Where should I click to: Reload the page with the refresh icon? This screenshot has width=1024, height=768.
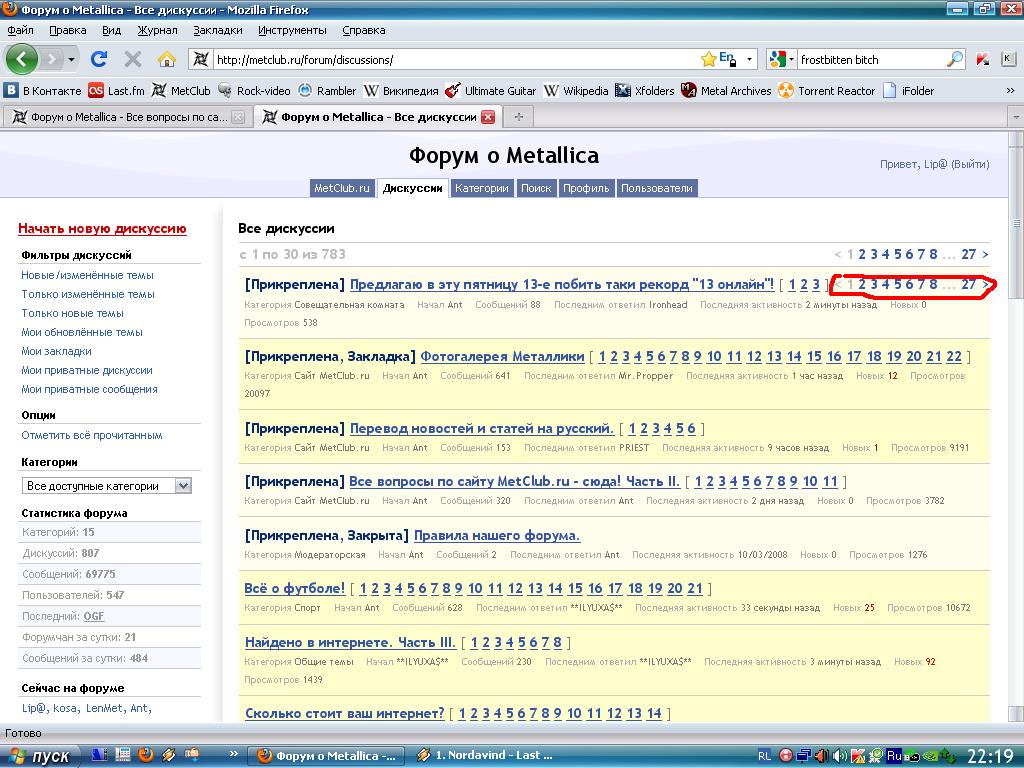(99, 59)
